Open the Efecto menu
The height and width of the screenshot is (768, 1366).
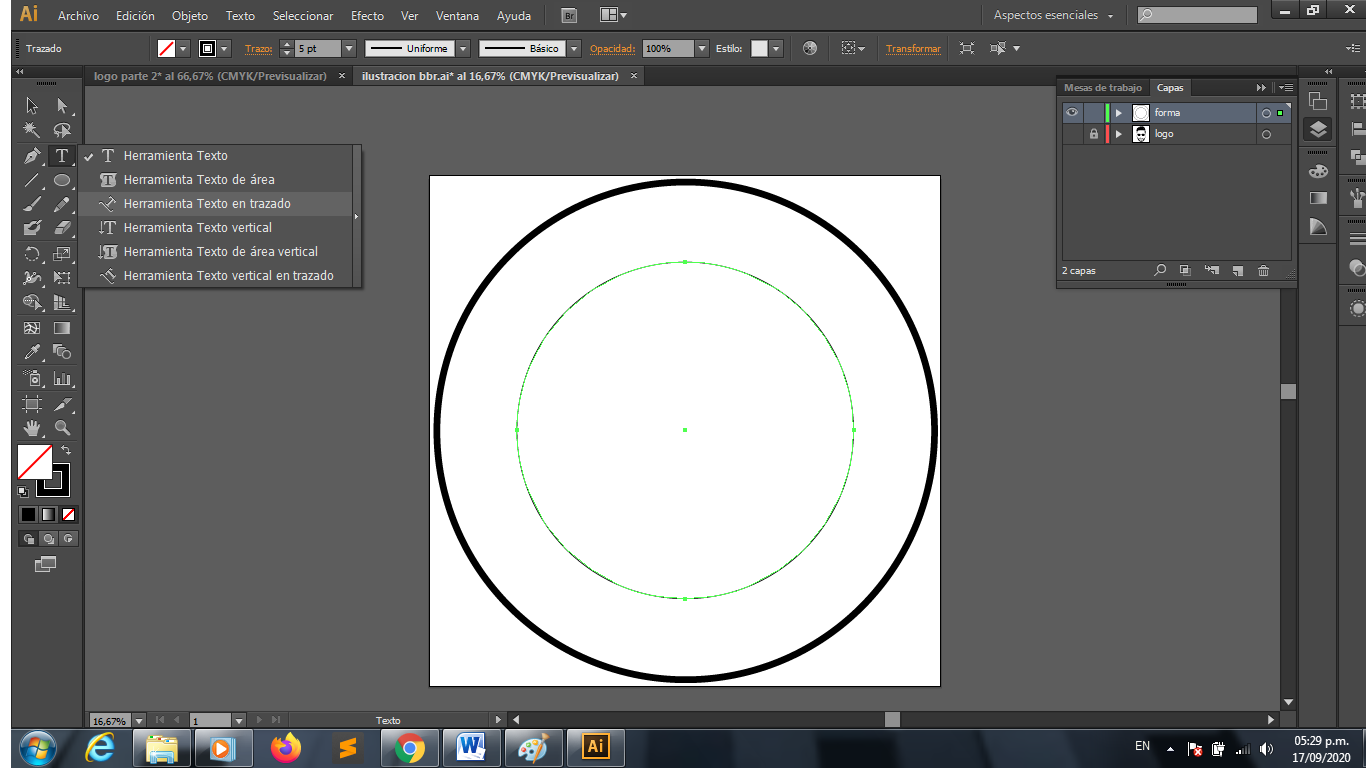pos(367,16)
